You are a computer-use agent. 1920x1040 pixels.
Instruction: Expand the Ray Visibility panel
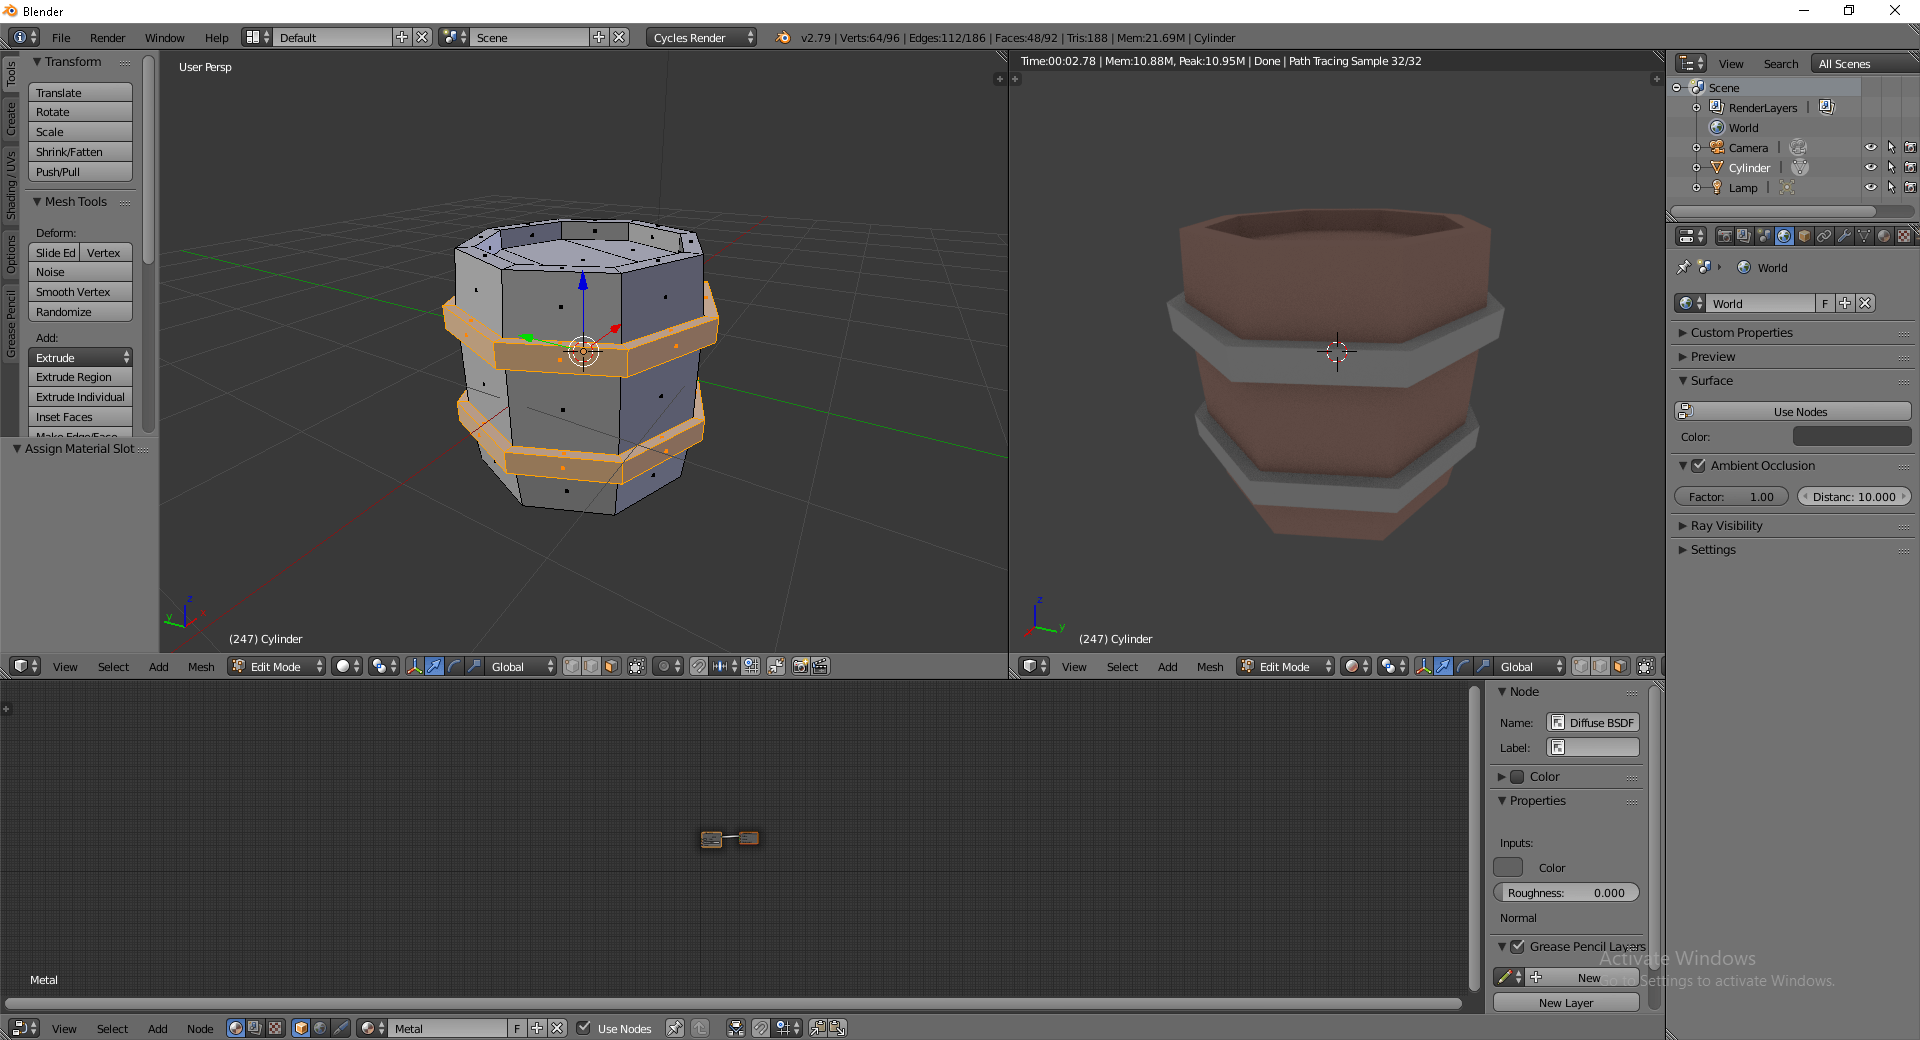(1726, 526)
